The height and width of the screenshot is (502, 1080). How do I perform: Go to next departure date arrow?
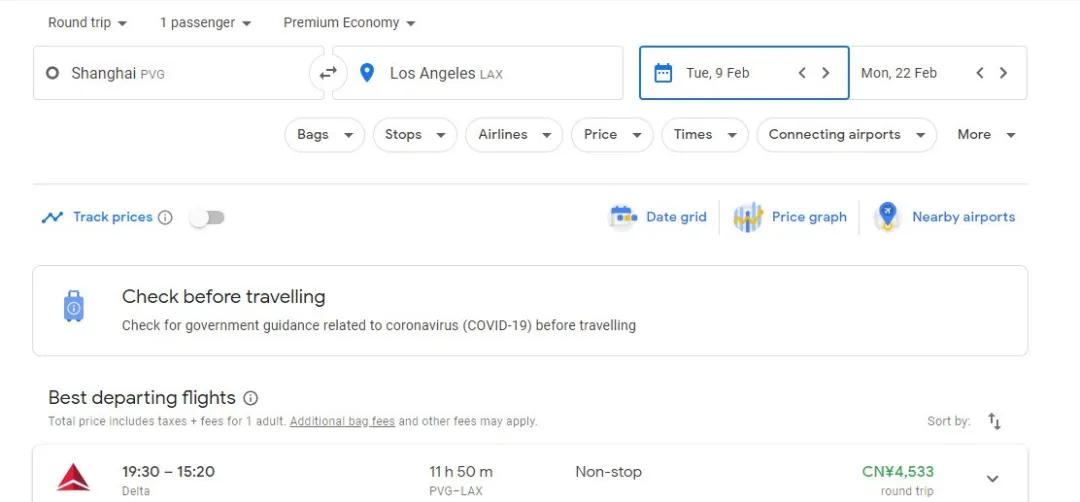tap(826, 73)
